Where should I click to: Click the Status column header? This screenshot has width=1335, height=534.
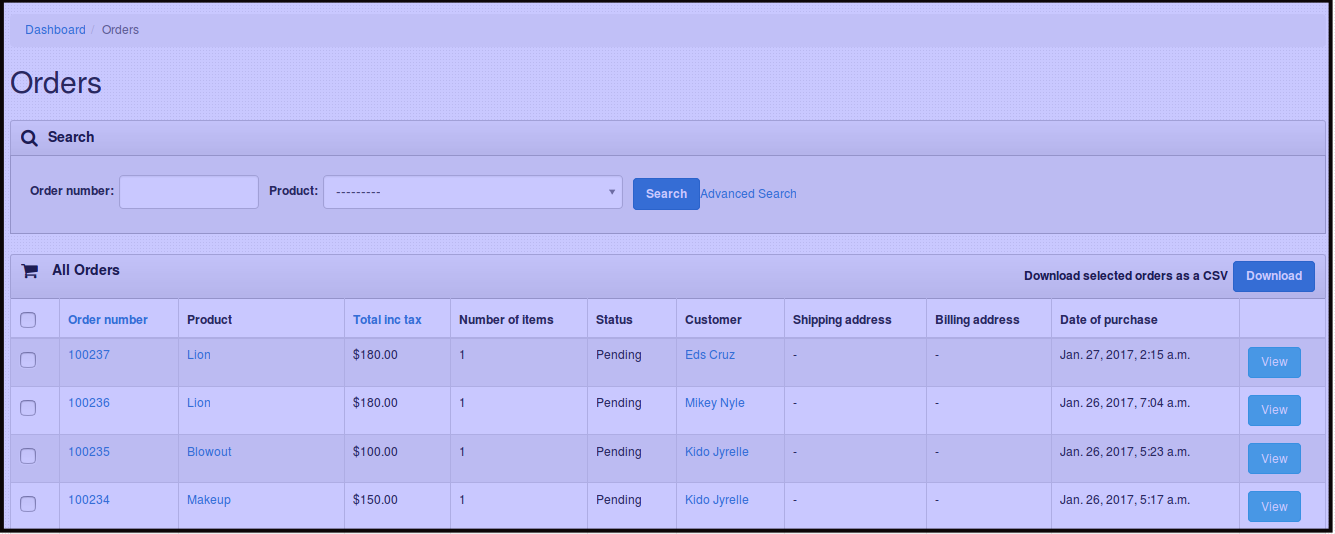tap(614, 320)
